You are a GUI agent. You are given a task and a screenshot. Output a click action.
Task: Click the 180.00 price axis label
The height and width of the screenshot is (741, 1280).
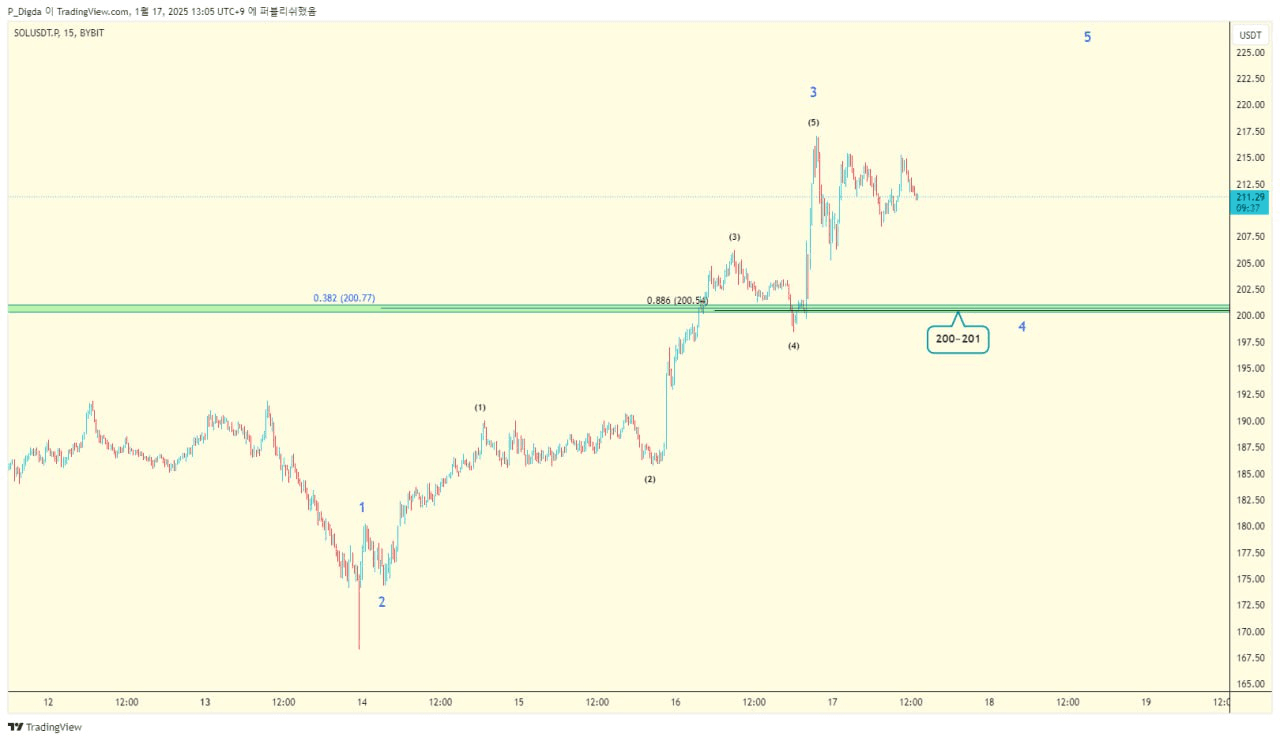(x=1250, y=527)
